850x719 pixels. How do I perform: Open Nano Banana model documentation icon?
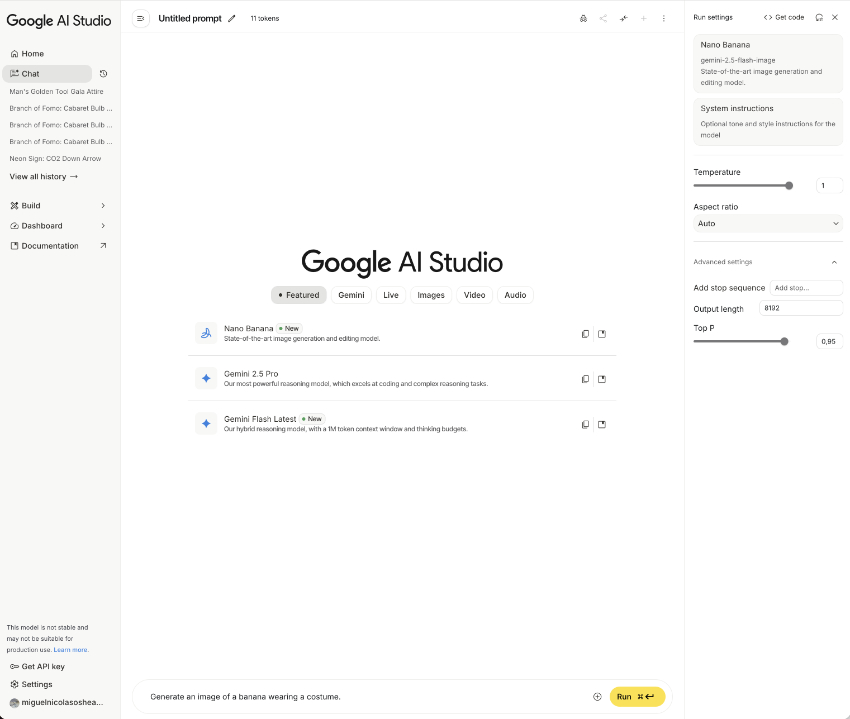tap(602, 334)
